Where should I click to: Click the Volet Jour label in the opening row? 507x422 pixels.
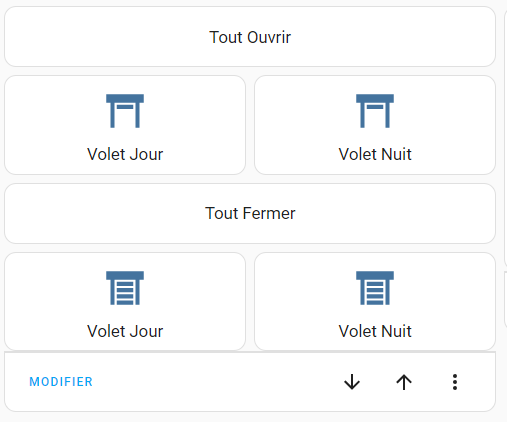click(125, 154)
